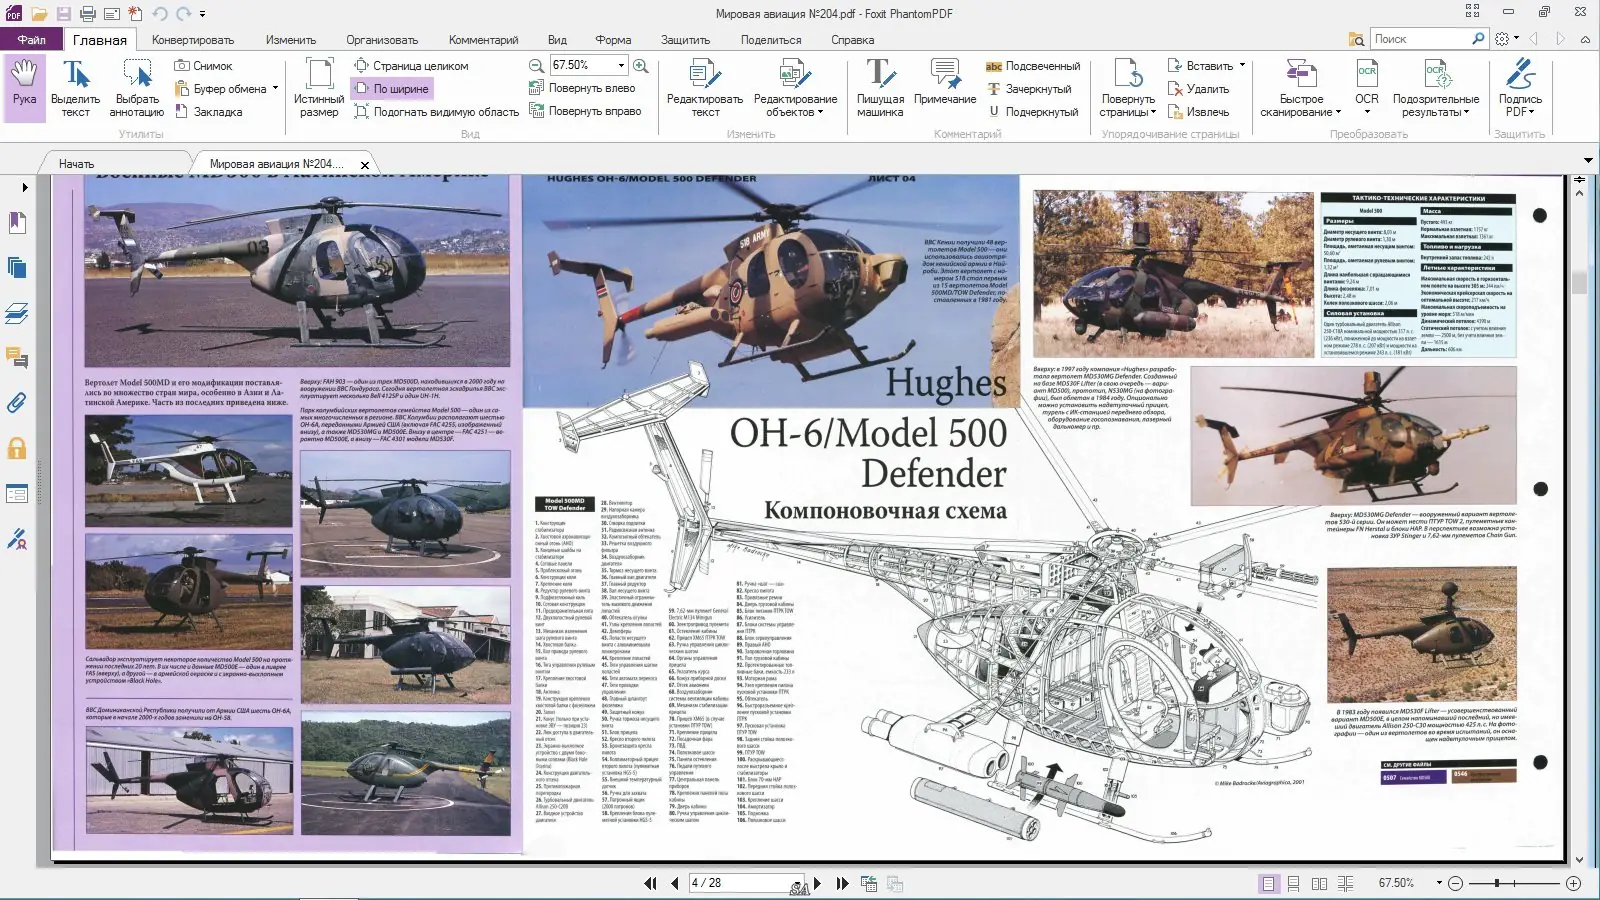Activate the Выделить текст tool
Image resolution: width=1600 pixels, height=900 pixels.
click(76, 88)
